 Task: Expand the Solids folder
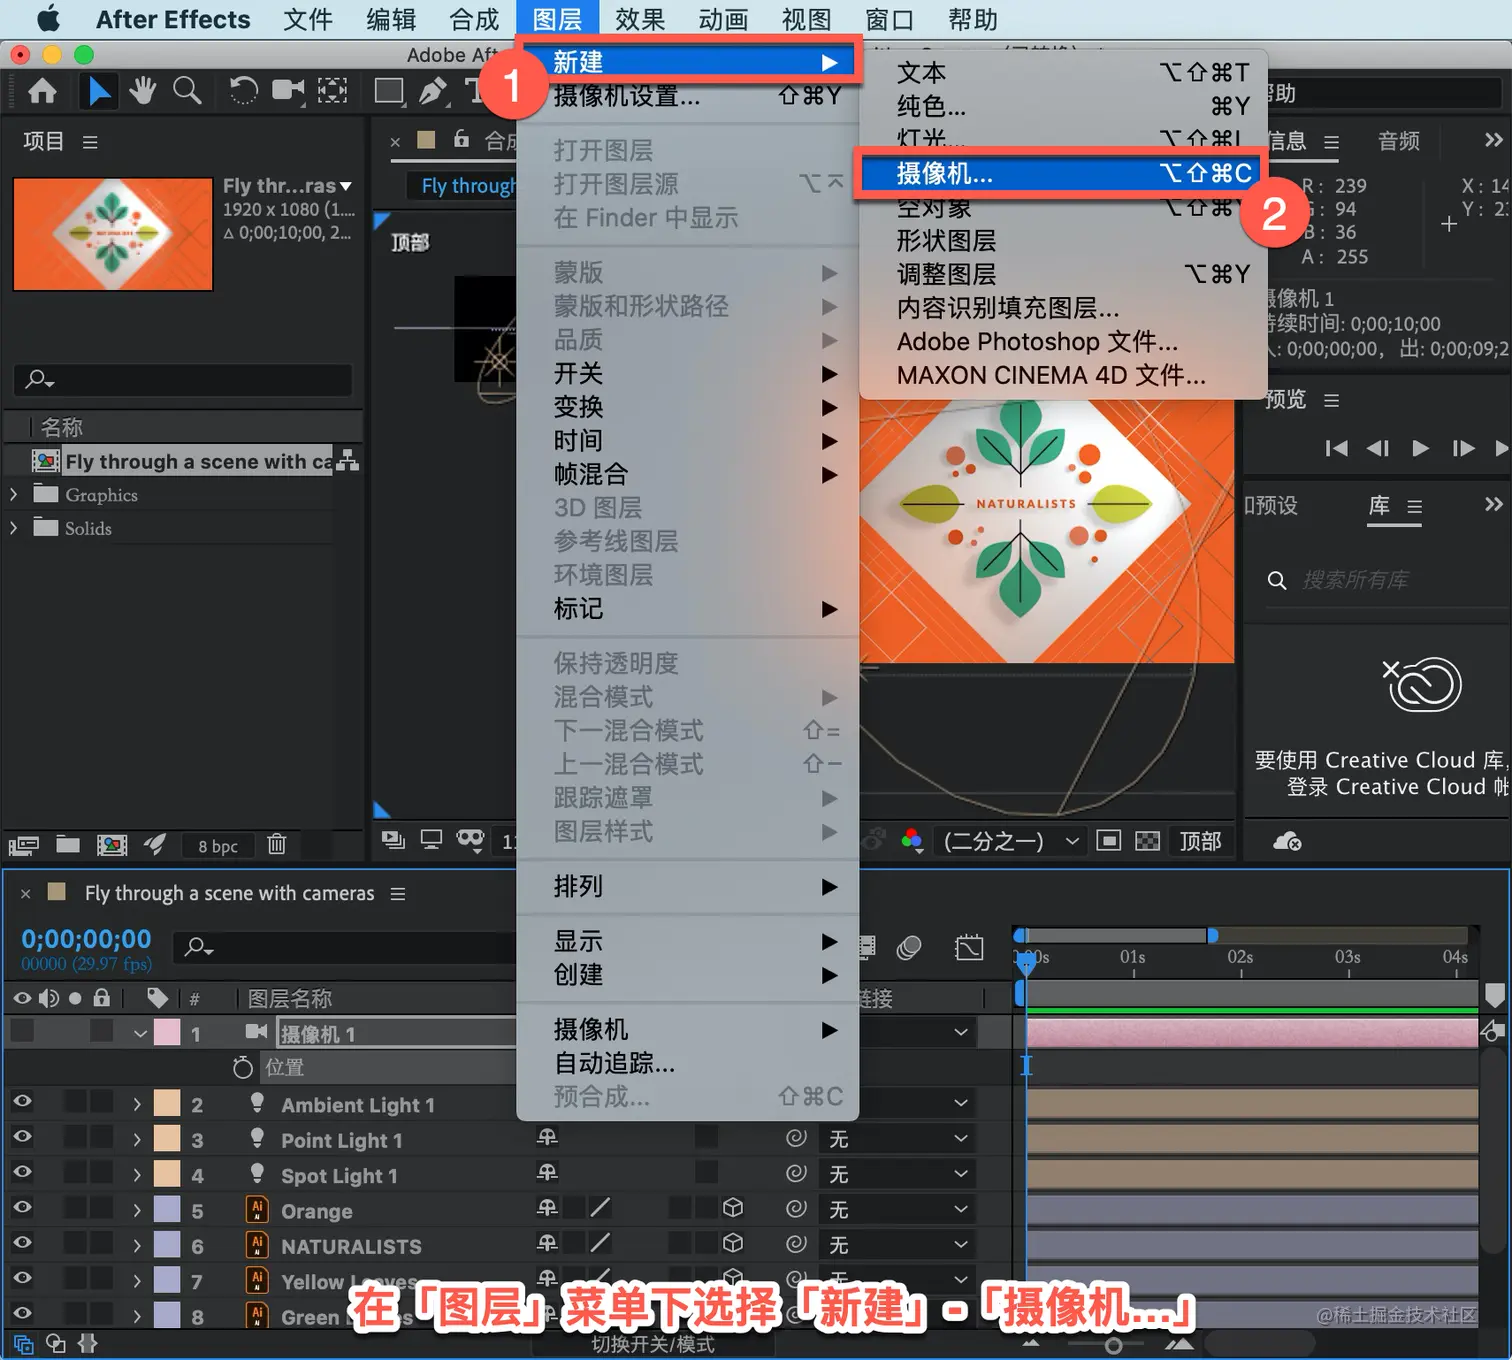tap(14, 528)
